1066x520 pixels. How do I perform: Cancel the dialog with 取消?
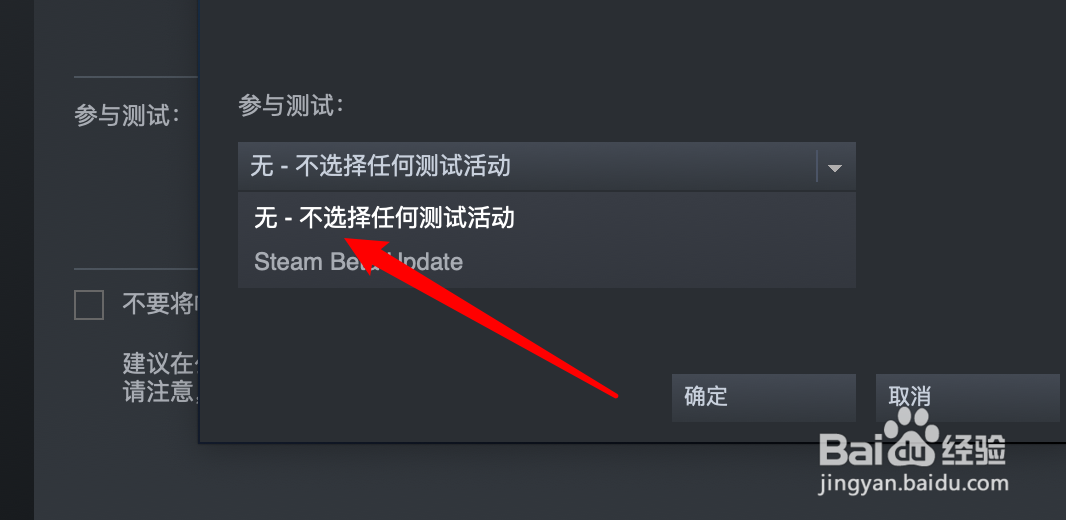[x=967, y=397]
